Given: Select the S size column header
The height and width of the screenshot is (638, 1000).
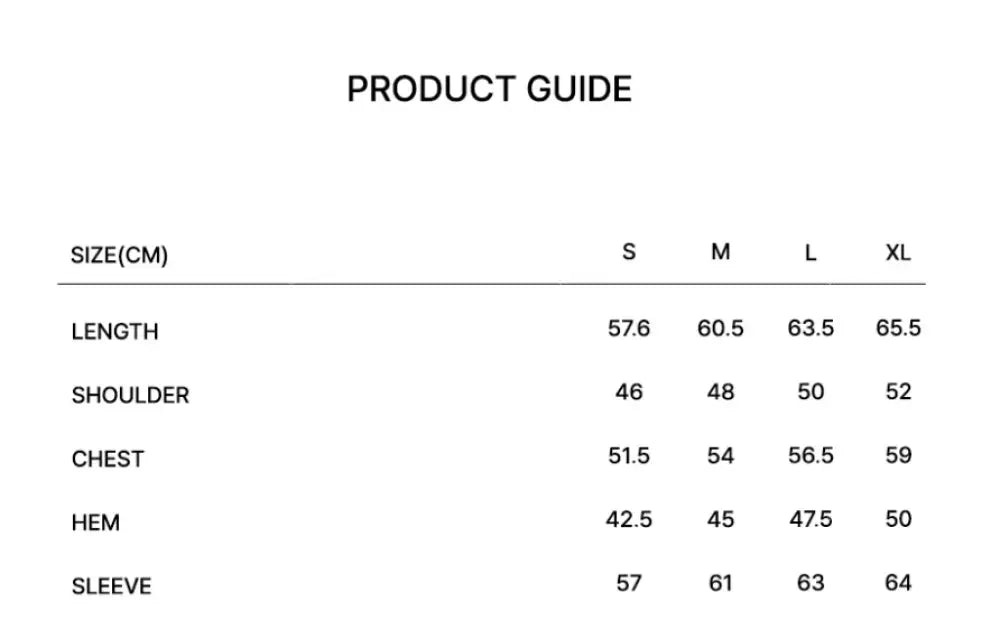Looking at the screenshot, I should (629, 252).
